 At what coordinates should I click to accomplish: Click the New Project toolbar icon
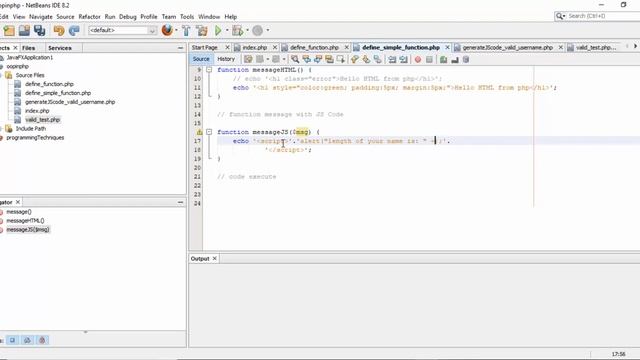pos(9,31)
